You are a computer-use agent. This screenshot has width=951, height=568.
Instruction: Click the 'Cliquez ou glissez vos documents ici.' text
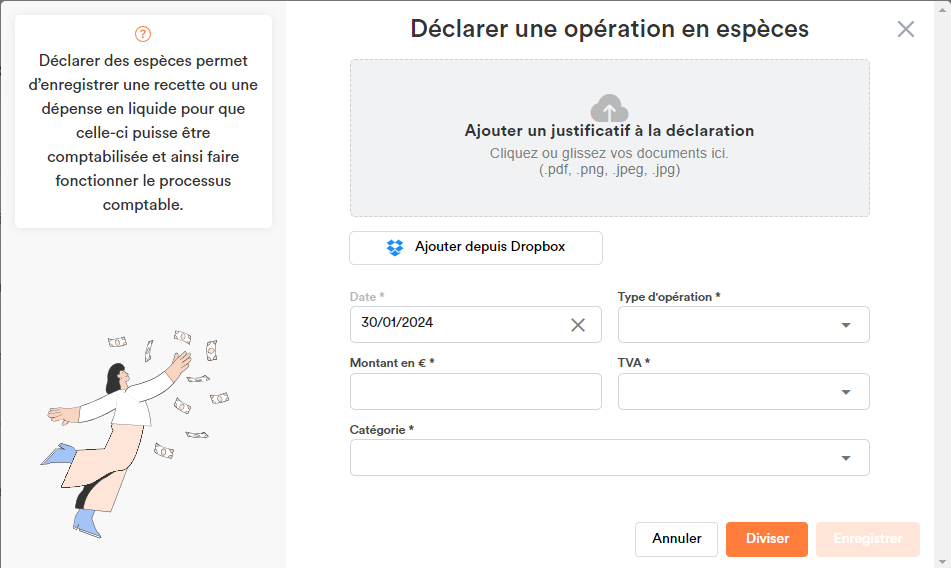click(x=609, y=153)
